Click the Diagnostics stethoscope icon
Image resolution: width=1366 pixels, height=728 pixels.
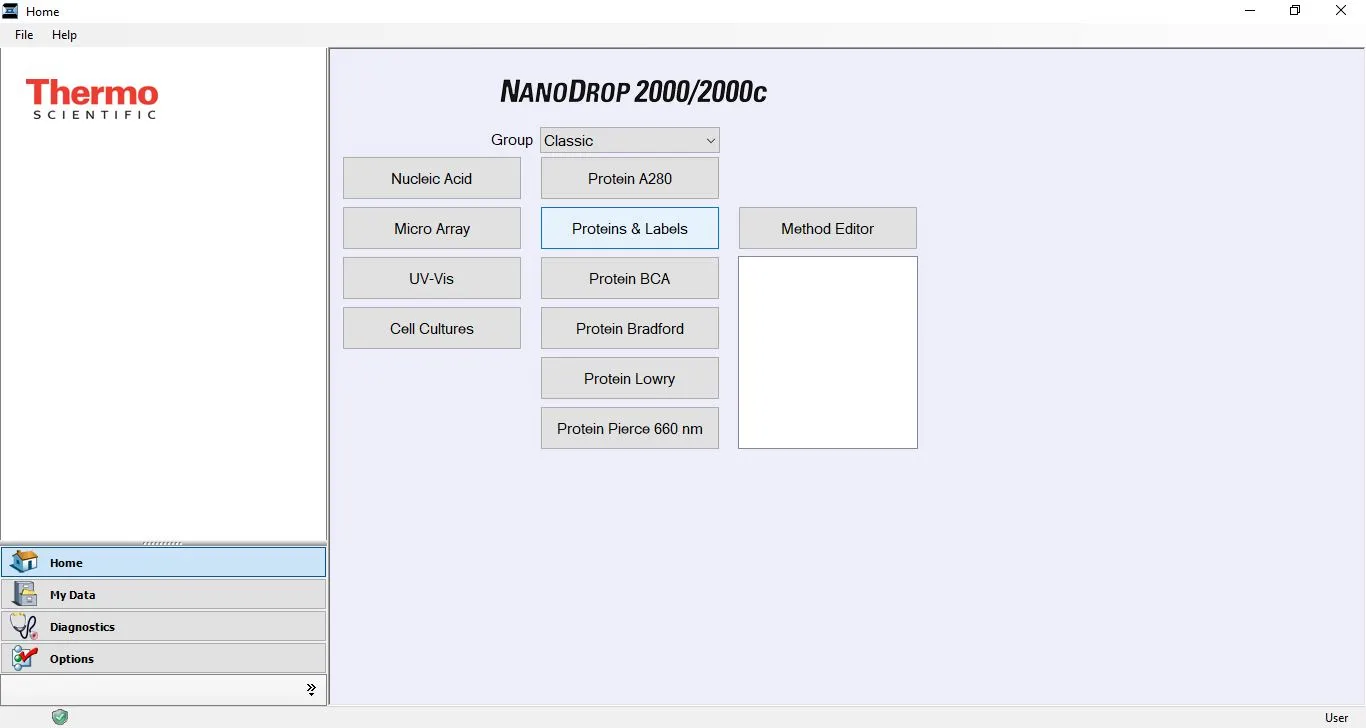click(x=24, y=626)
